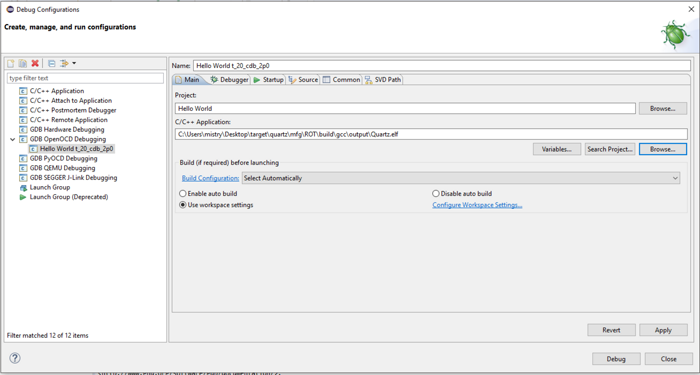Screen dimensions: 700x375
Task: Select Disable auto build radio button
Action: click(x=436, y=194)
